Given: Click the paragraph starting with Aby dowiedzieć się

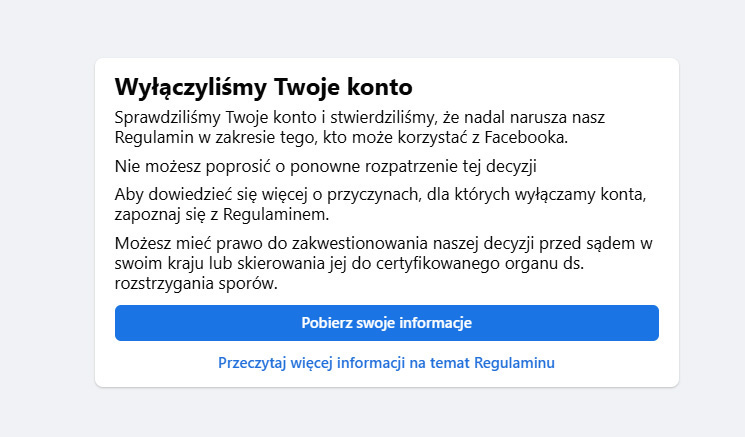Looking at the screenshot, I should [x=378, y=203].
